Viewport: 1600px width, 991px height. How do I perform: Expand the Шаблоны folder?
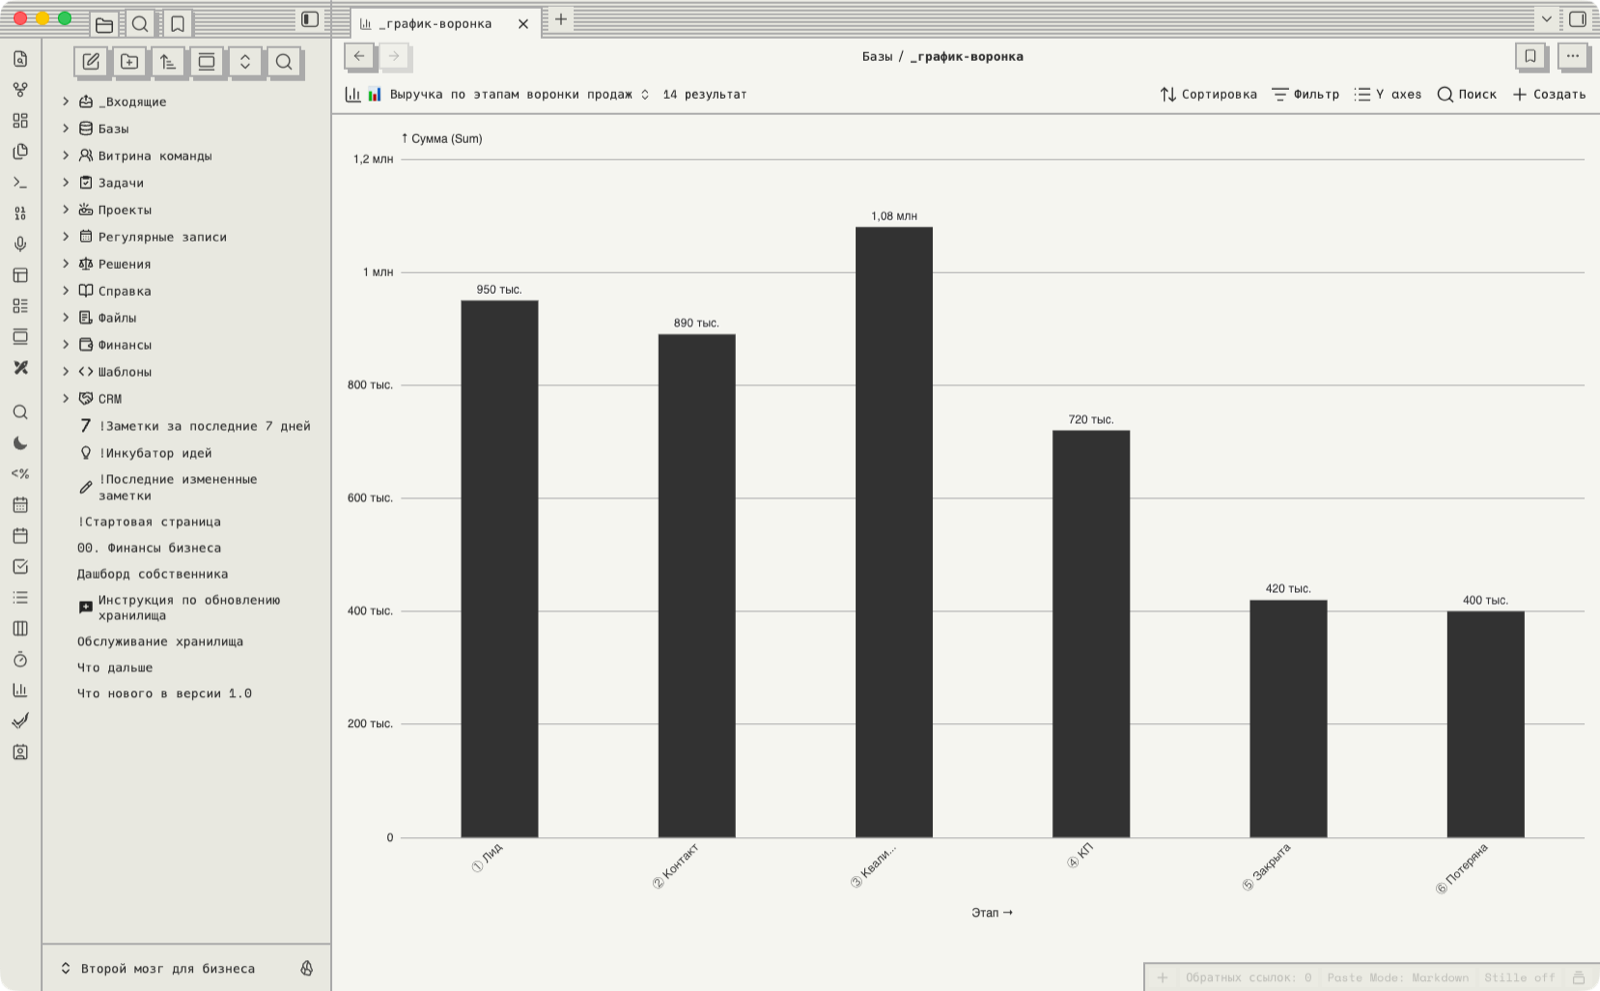(66, 372)
